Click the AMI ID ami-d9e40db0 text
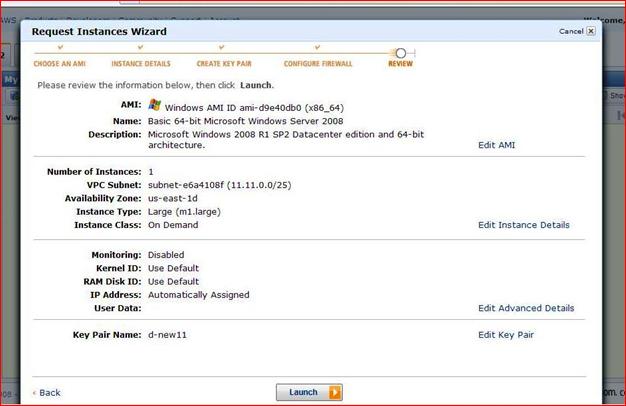This screenshot has width=626, height=406. [254, 108]
